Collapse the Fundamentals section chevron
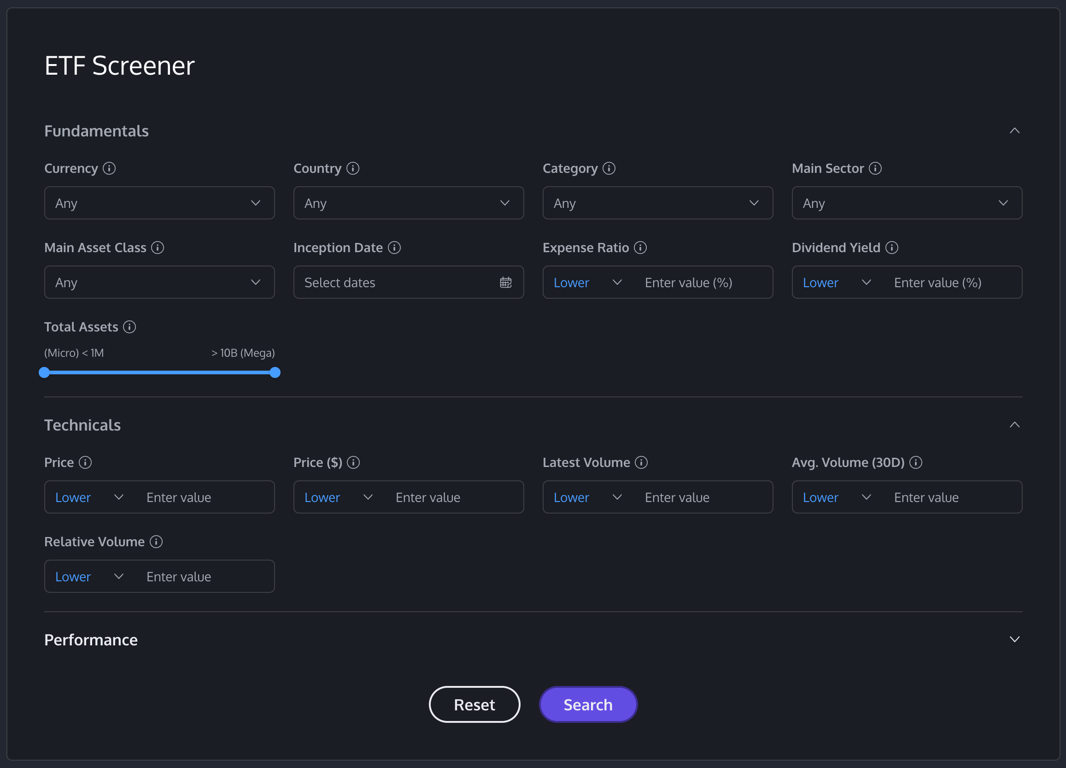The height and width of the screenshot is (768, 1066). [x=1014, y=130]
